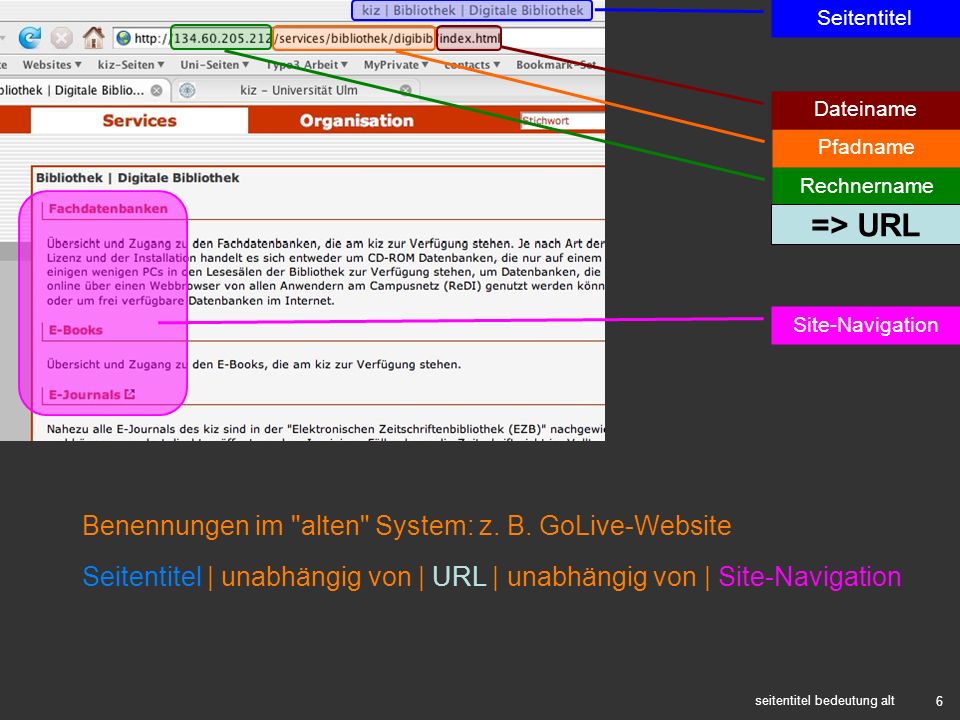
Task: Open the Bookmark-Set bookmark folder
Action: point(556,64)
